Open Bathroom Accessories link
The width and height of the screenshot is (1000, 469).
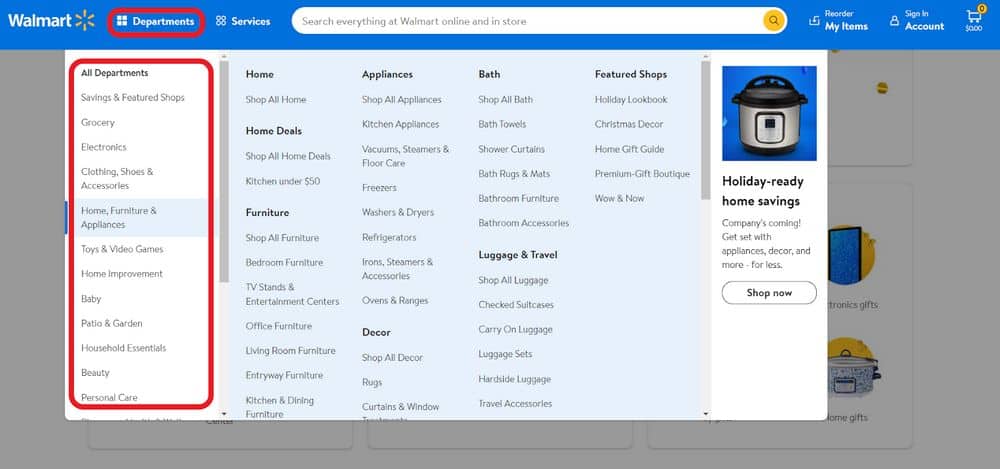524,223
